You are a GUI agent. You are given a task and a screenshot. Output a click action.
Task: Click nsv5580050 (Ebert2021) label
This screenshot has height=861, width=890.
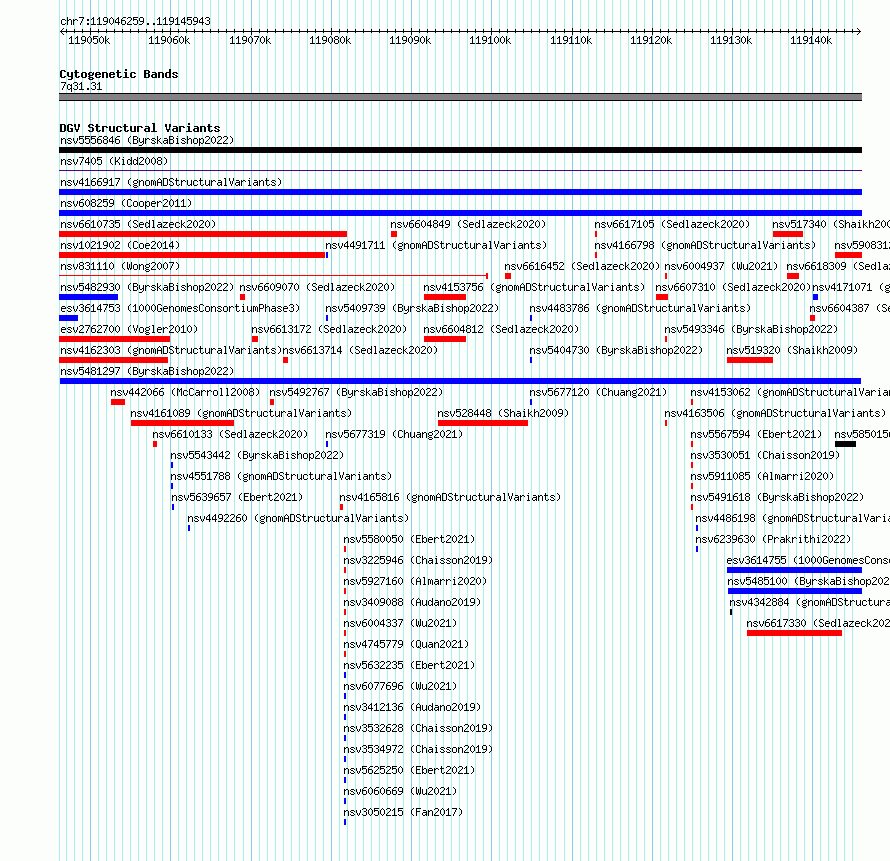[409, 539]
